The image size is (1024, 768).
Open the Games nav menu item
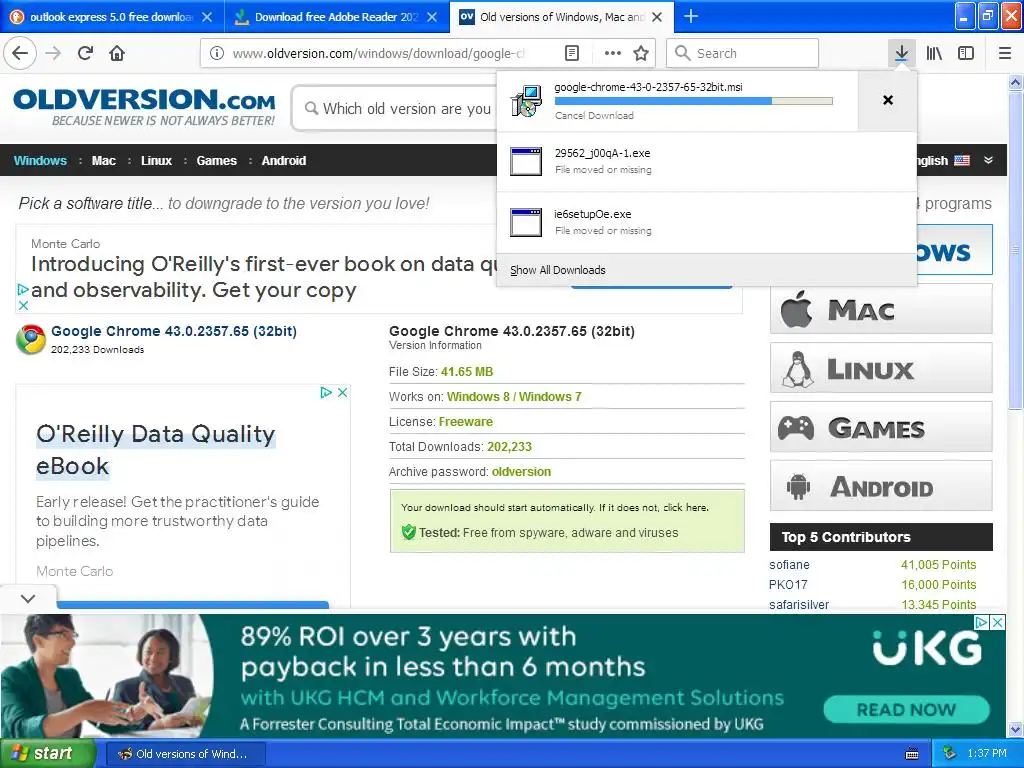[216, 161]
